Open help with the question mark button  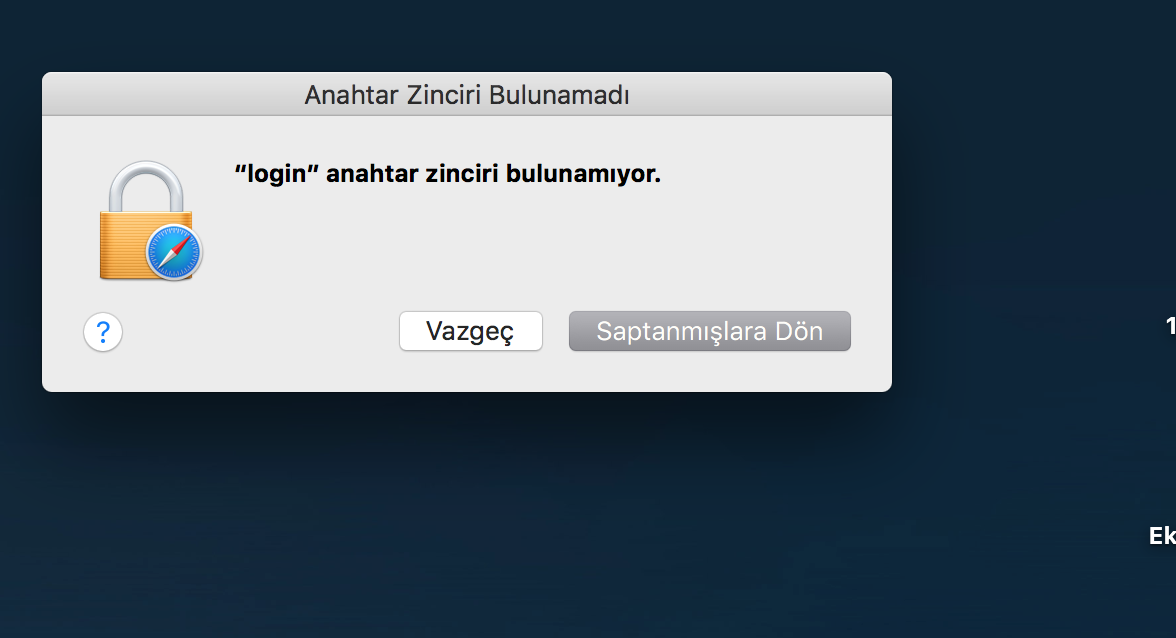pos(103,331)
